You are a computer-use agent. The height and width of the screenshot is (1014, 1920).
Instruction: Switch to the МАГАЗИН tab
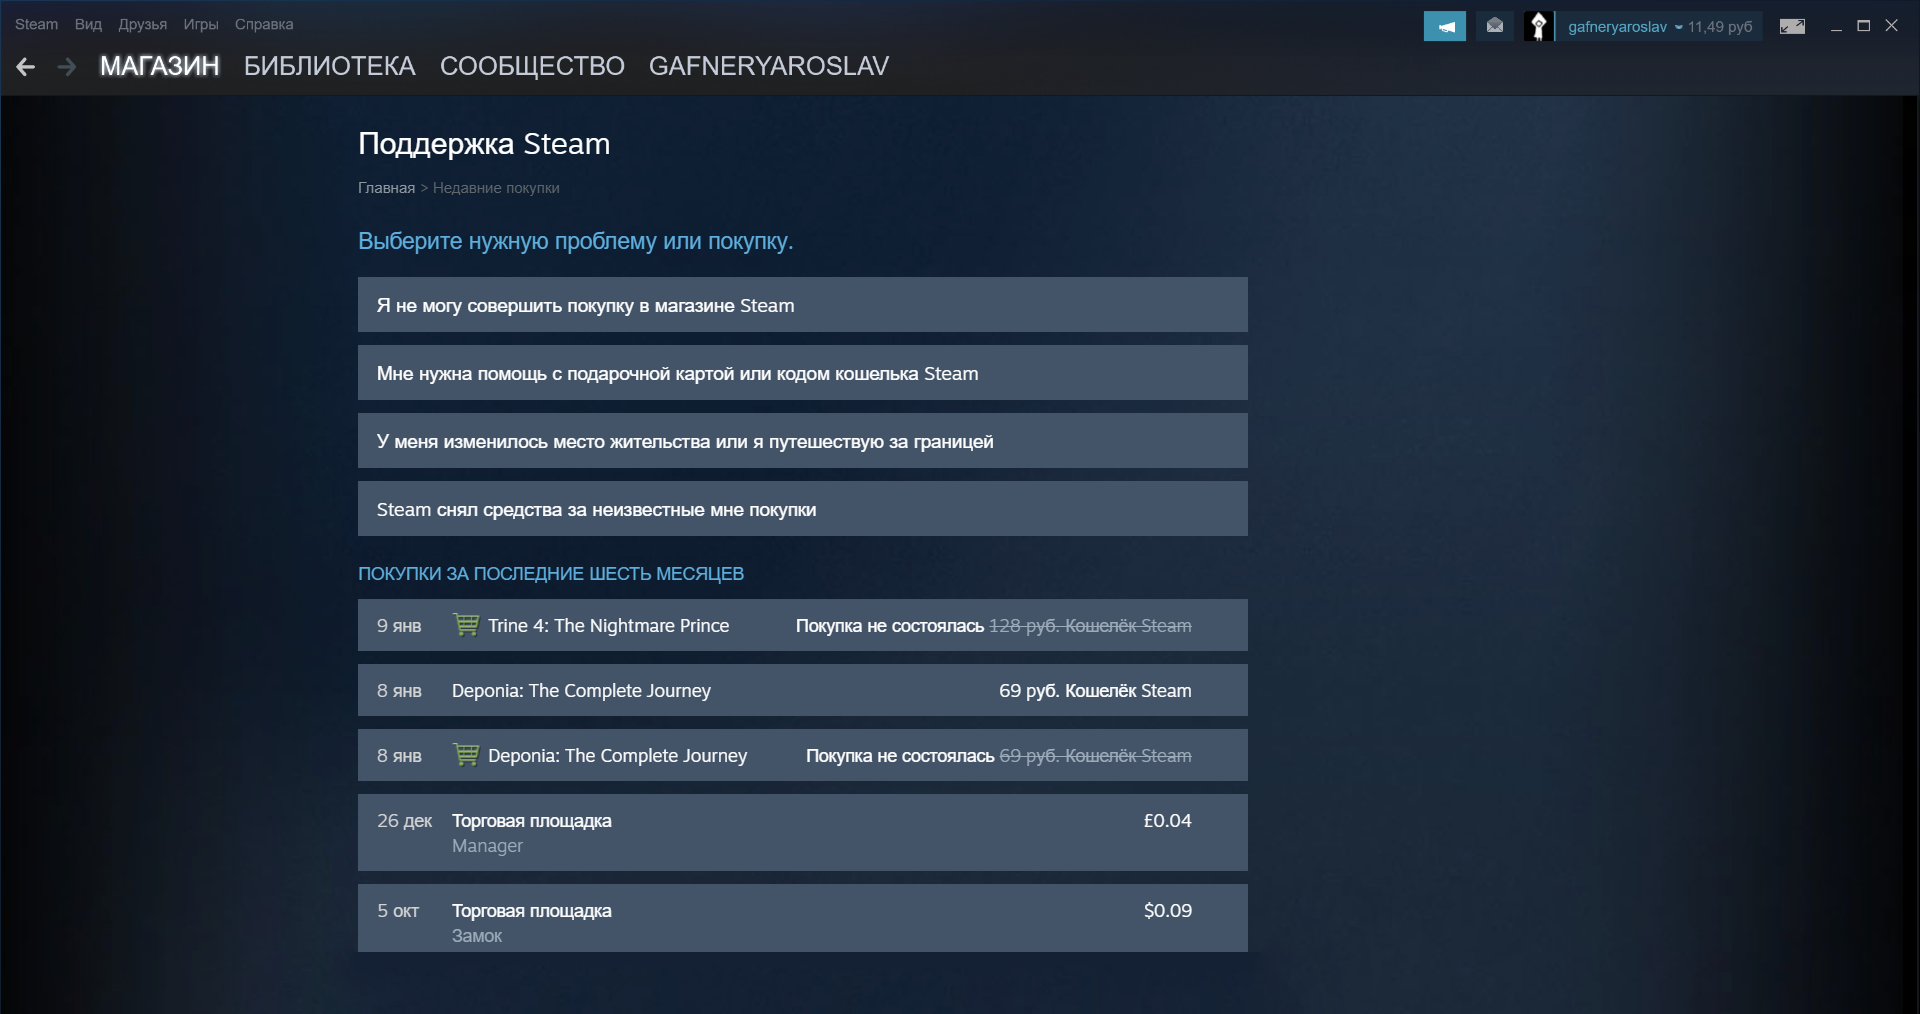click(159, 66)
